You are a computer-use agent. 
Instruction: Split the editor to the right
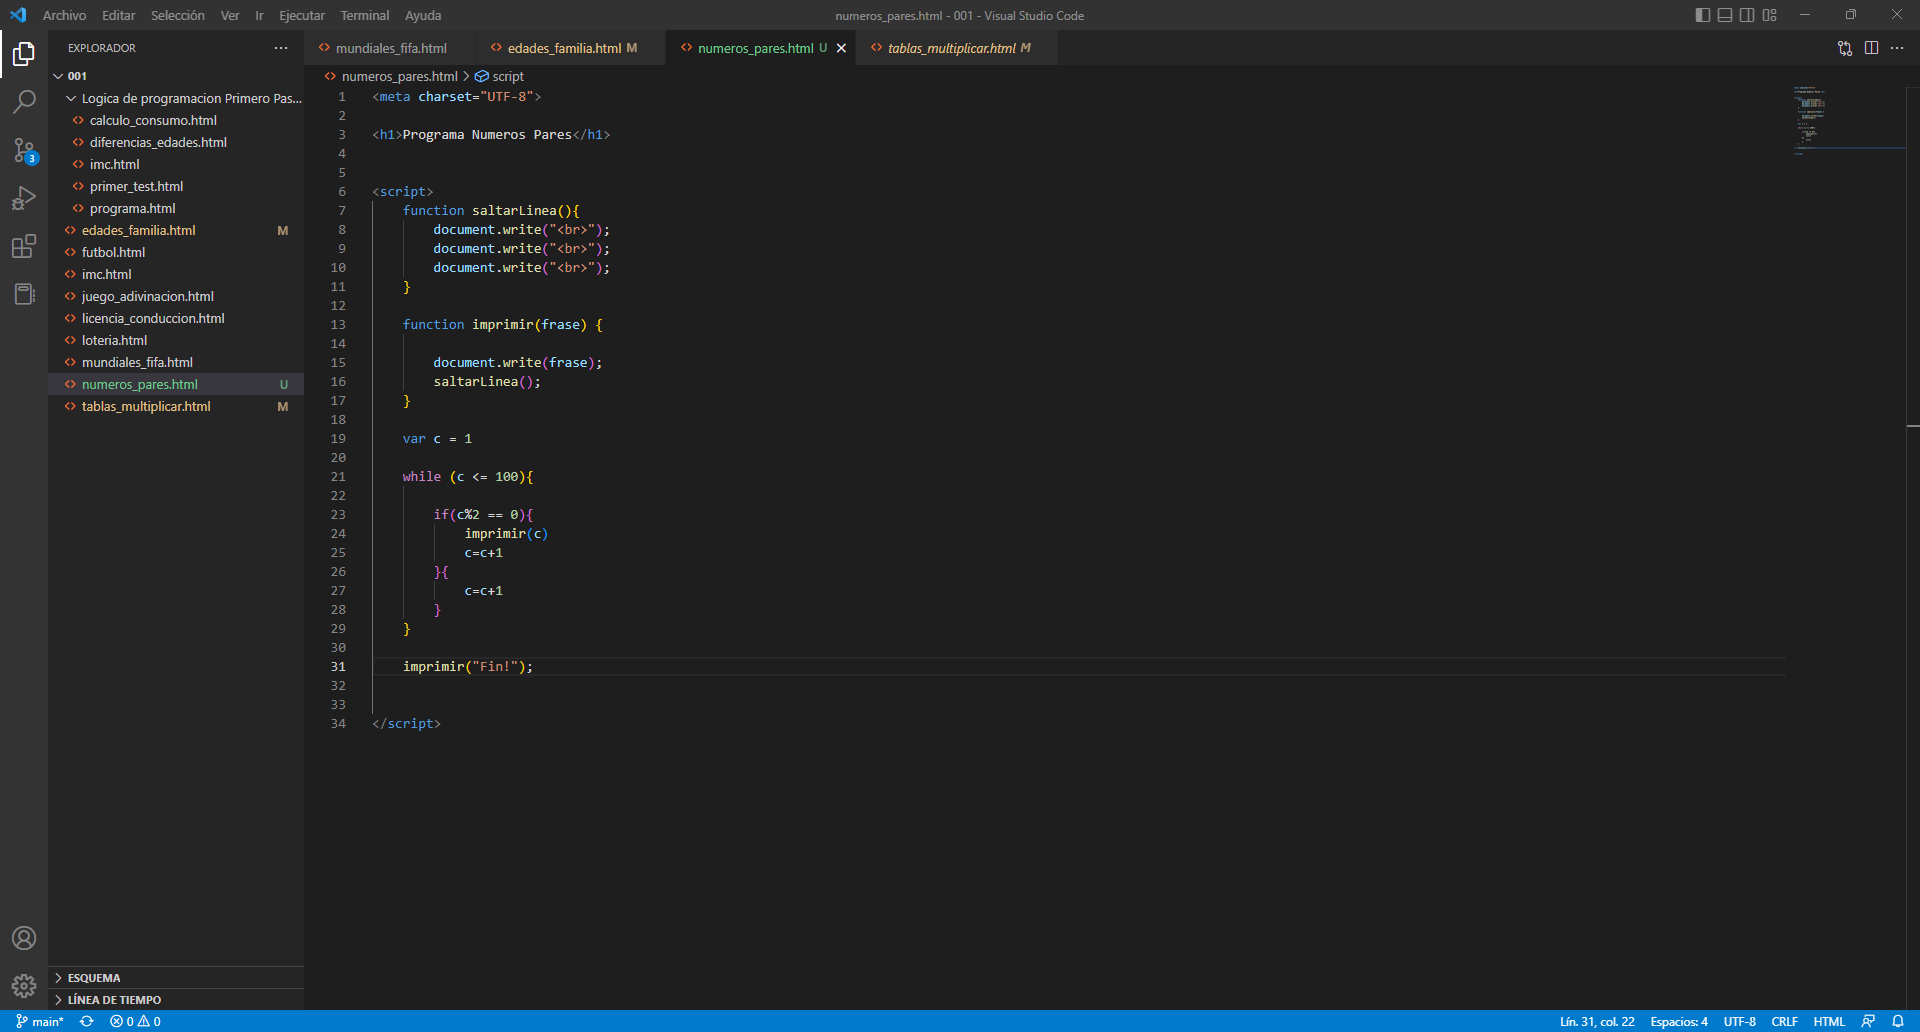pos(1871,48)
